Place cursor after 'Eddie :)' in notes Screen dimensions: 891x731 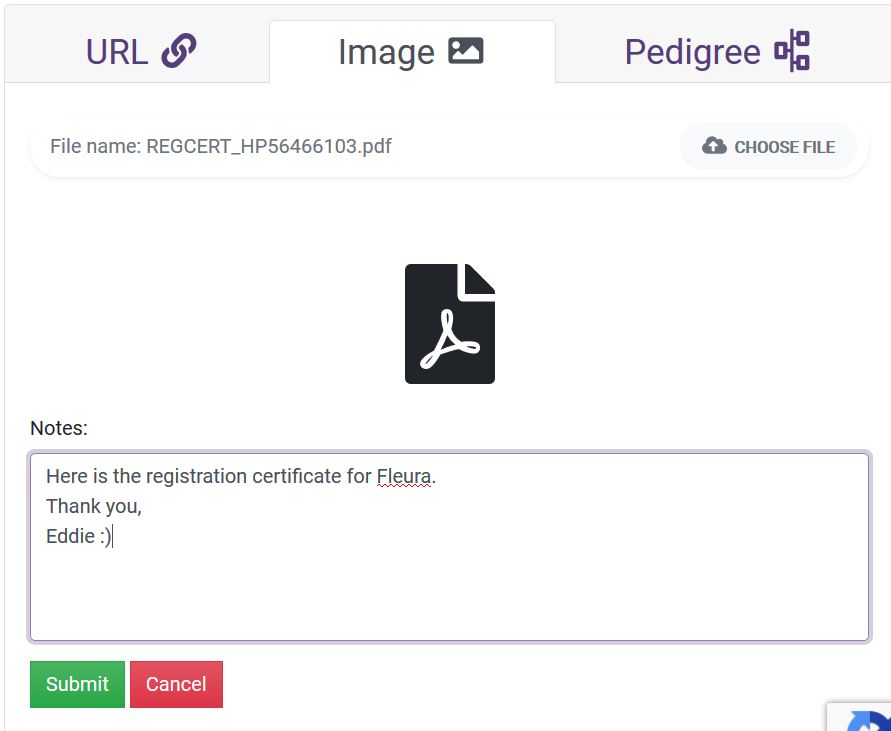coord(113,537)
